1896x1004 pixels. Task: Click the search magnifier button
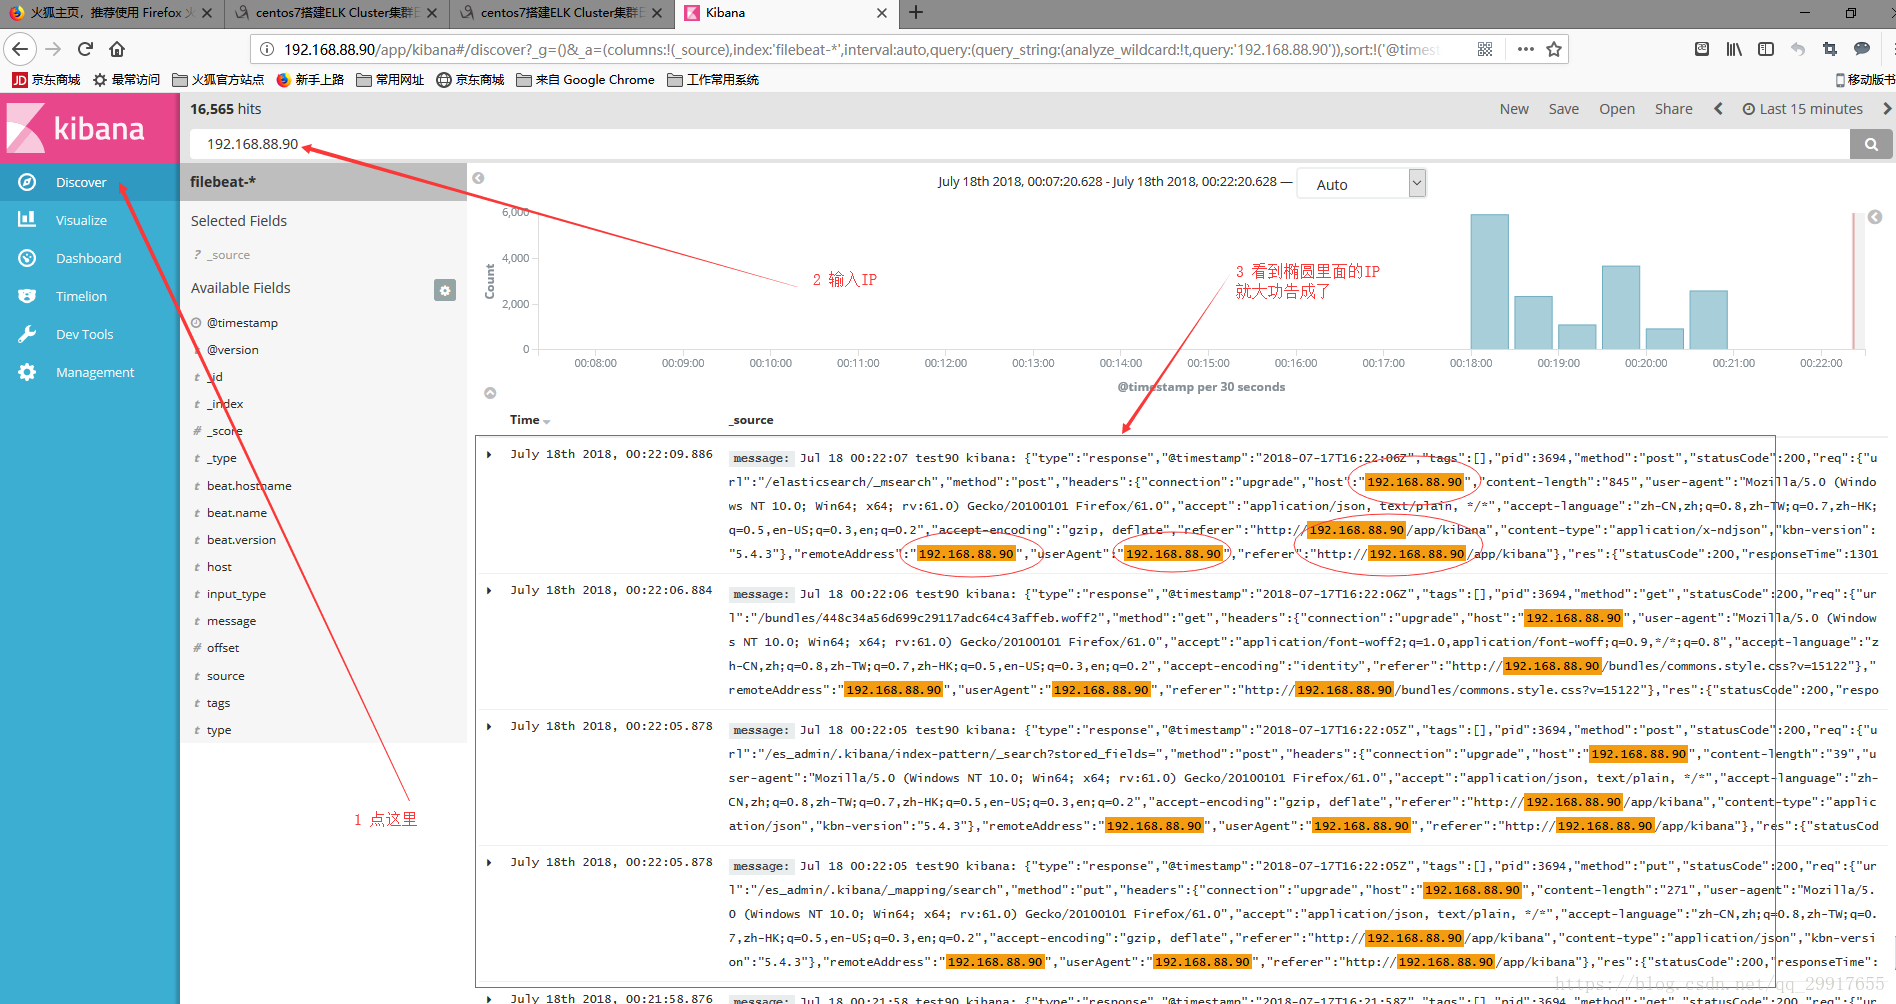(1870, 144)
